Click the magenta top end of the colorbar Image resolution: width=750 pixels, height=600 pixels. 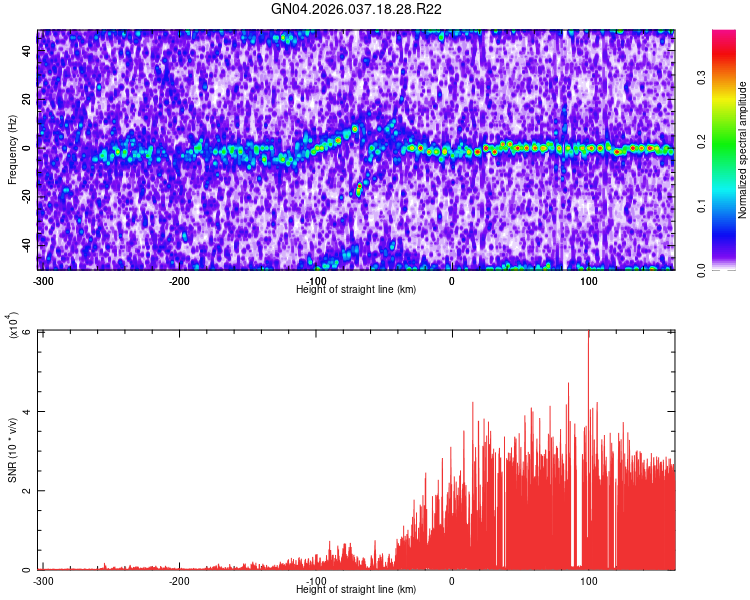pyautogui.click(x=724, y=36)
